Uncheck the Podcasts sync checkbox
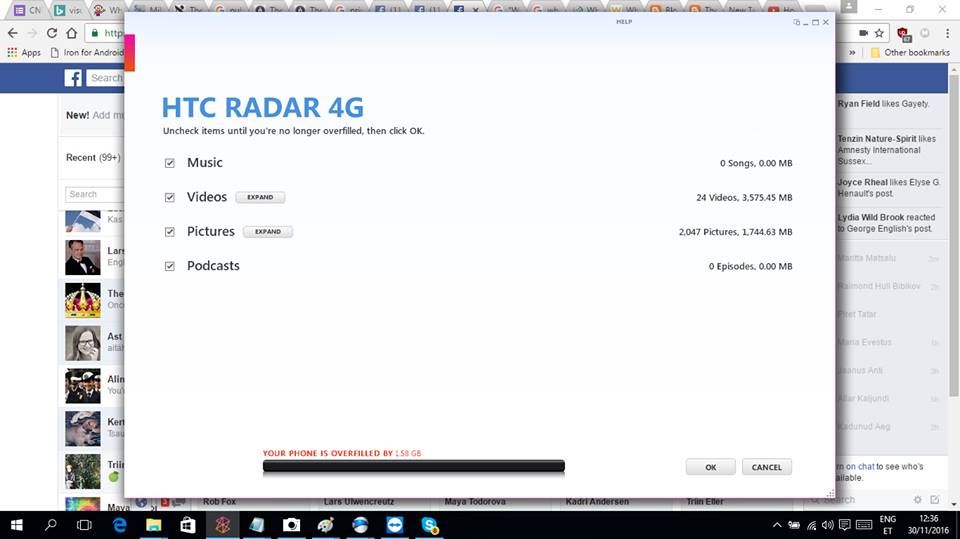 170,266
